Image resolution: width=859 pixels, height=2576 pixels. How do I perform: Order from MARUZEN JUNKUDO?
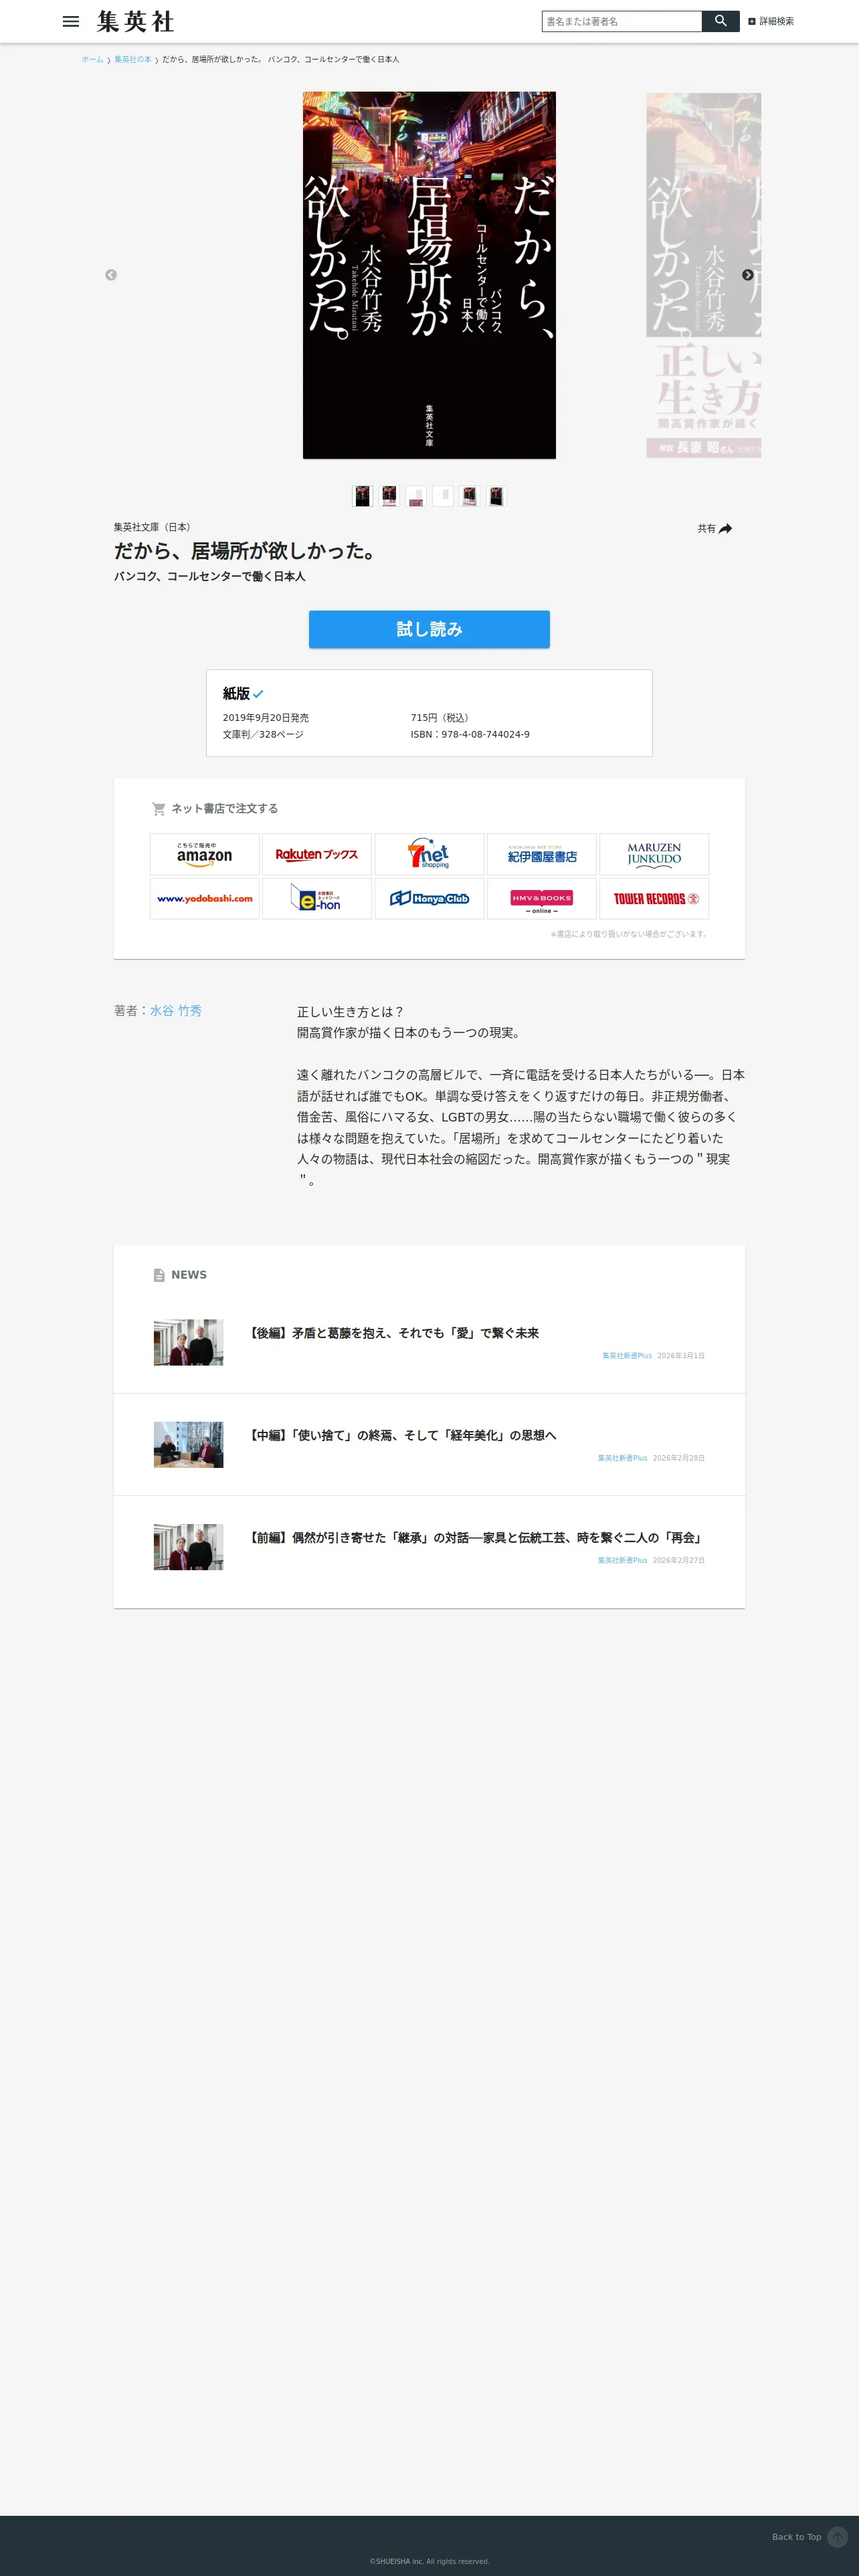coord(654,854)
